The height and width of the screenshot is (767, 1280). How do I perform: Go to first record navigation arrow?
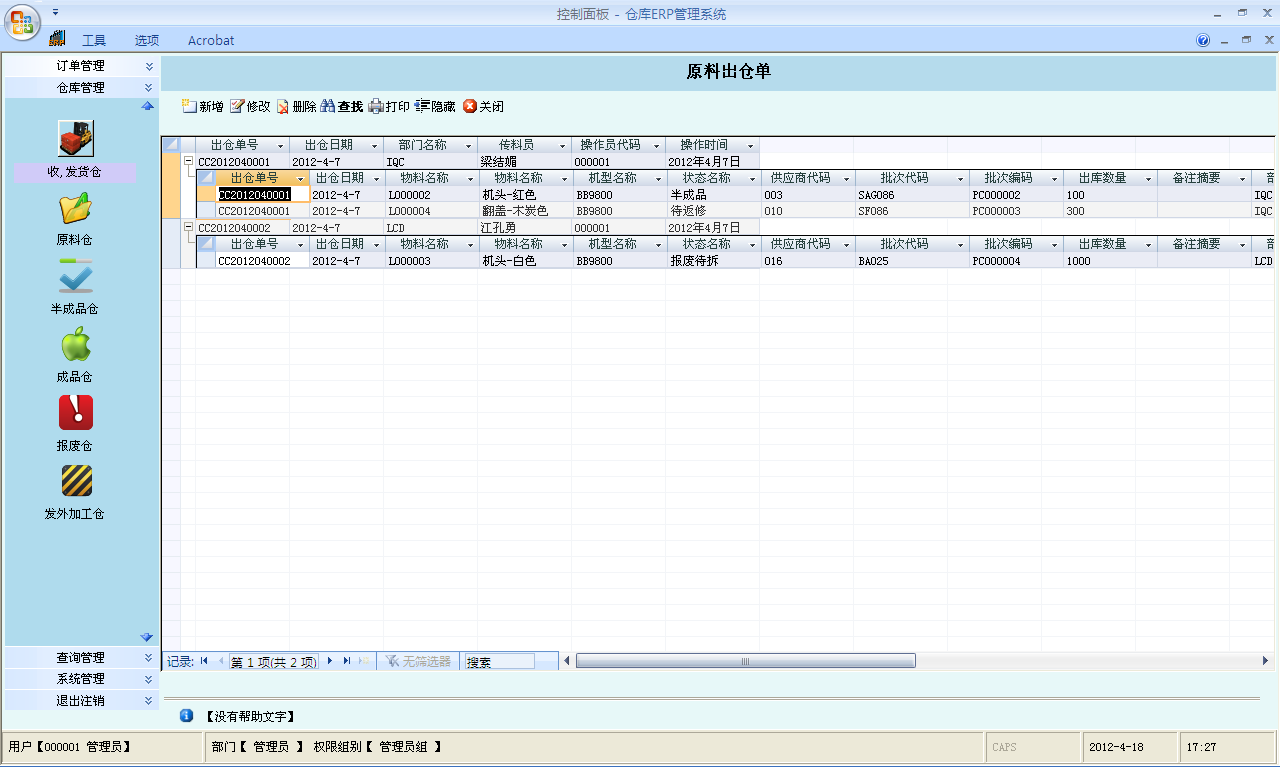click(204, 661)
